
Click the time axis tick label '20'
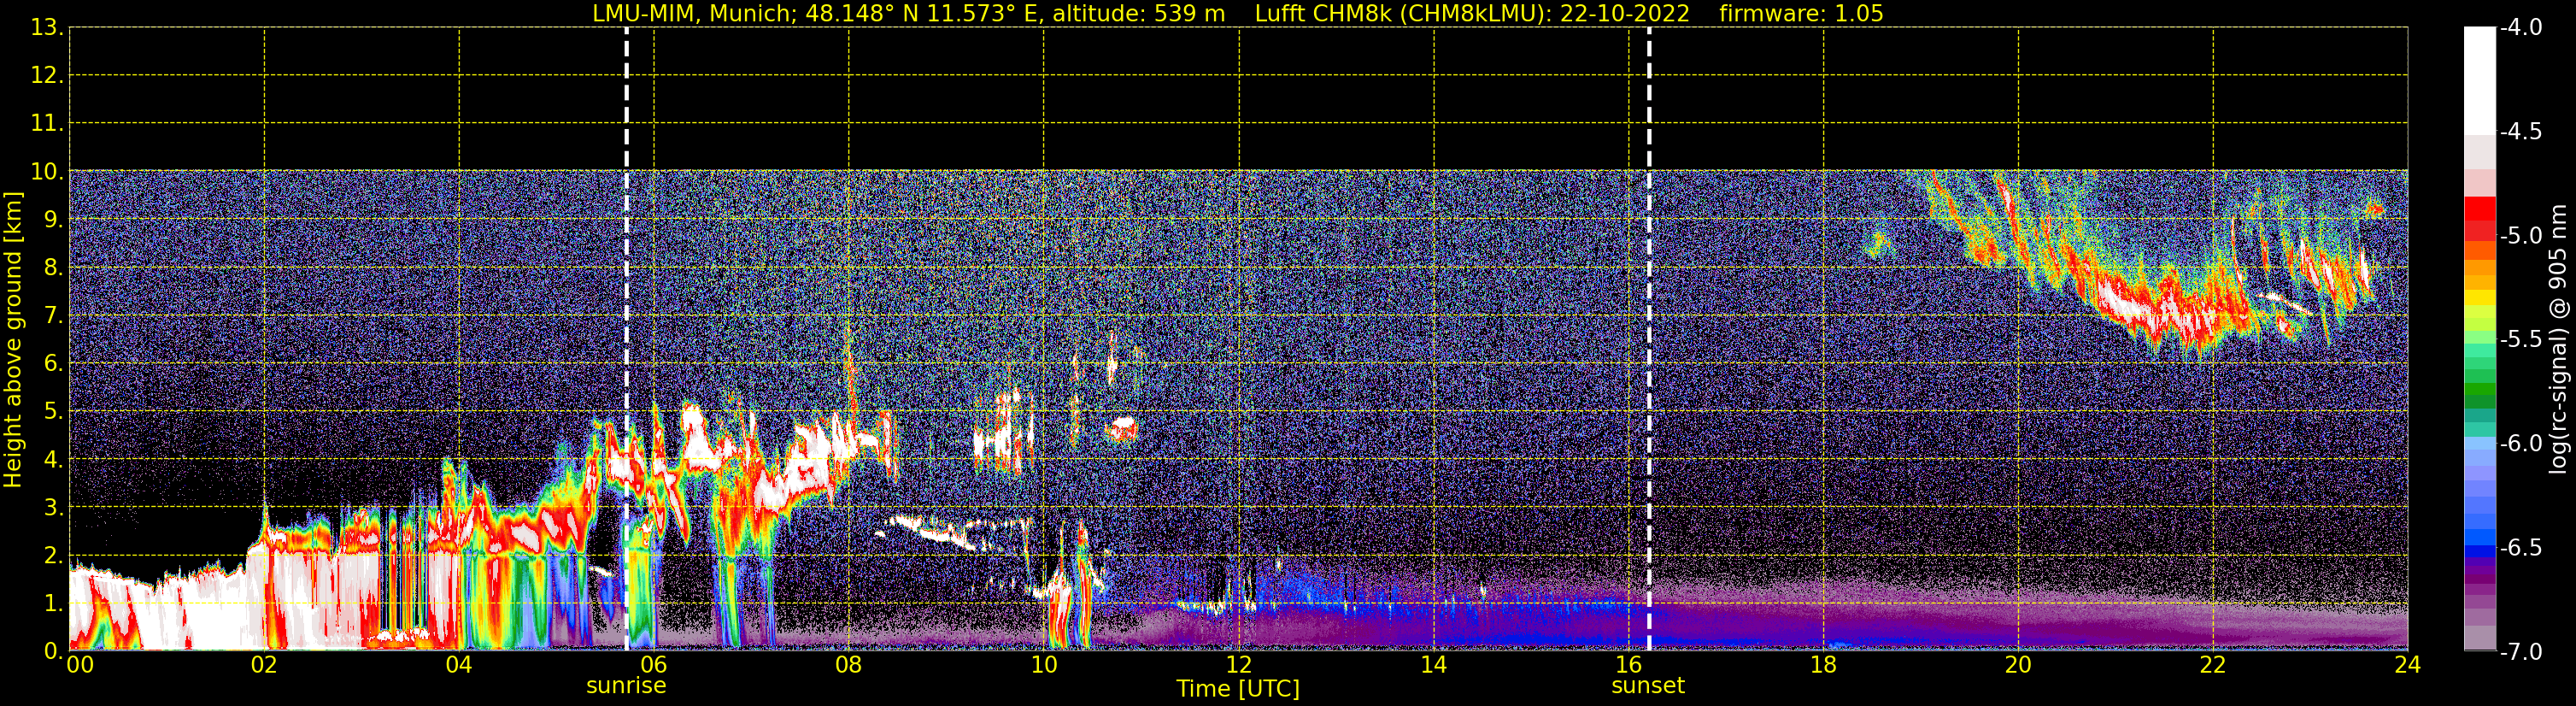(x=2018, y=665)
